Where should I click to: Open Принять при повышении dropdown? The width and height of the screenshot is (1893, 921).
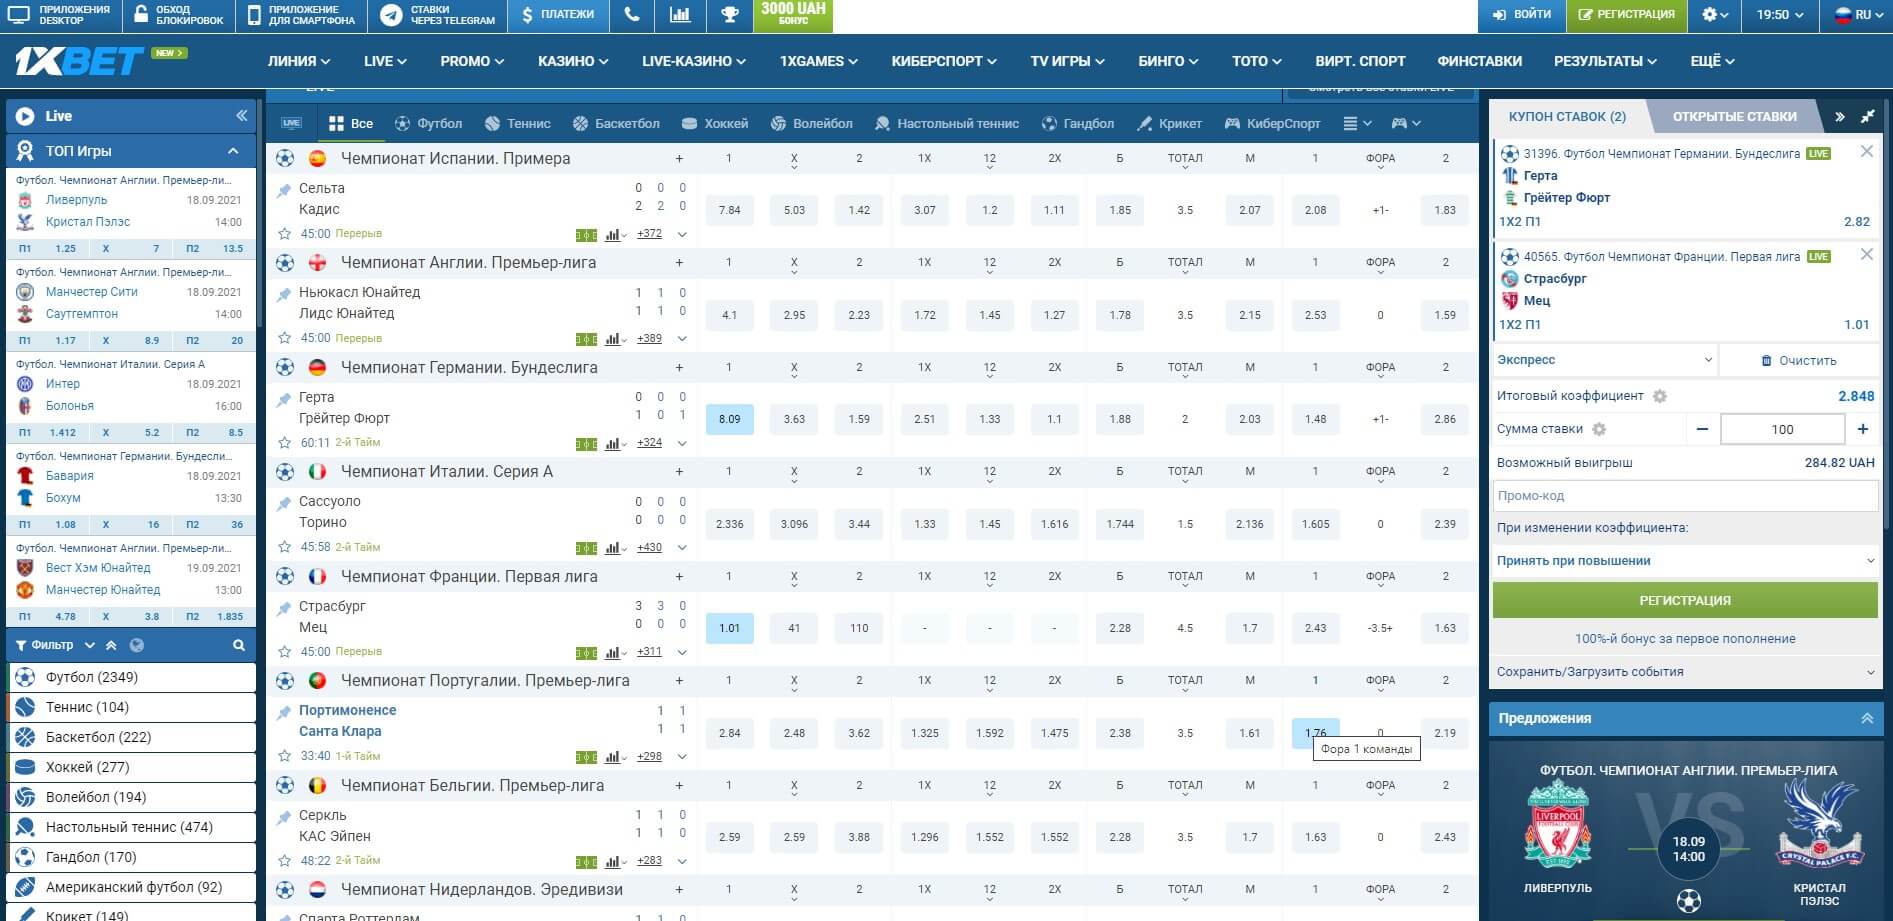(x=1685, y=561)
